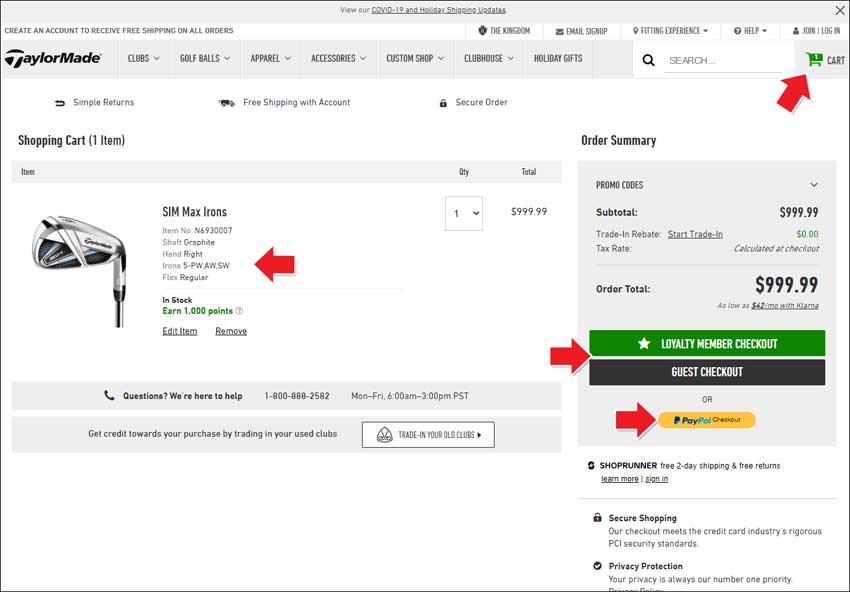The image size is (850, 592).
Task: Go to Holiday Gifts
Action: pos(558,58)
